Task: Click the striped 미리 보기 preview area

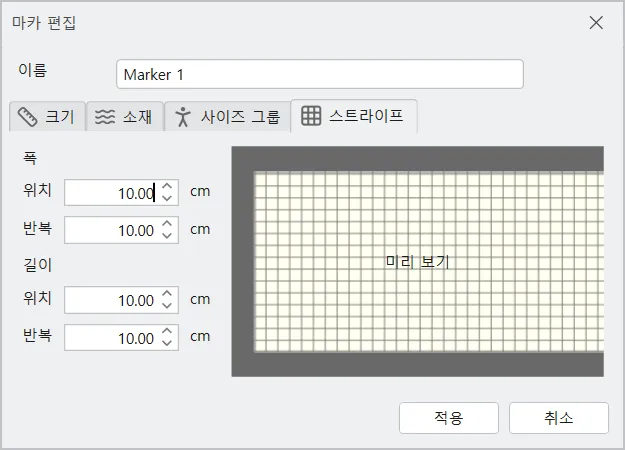Action: [417, 261]
